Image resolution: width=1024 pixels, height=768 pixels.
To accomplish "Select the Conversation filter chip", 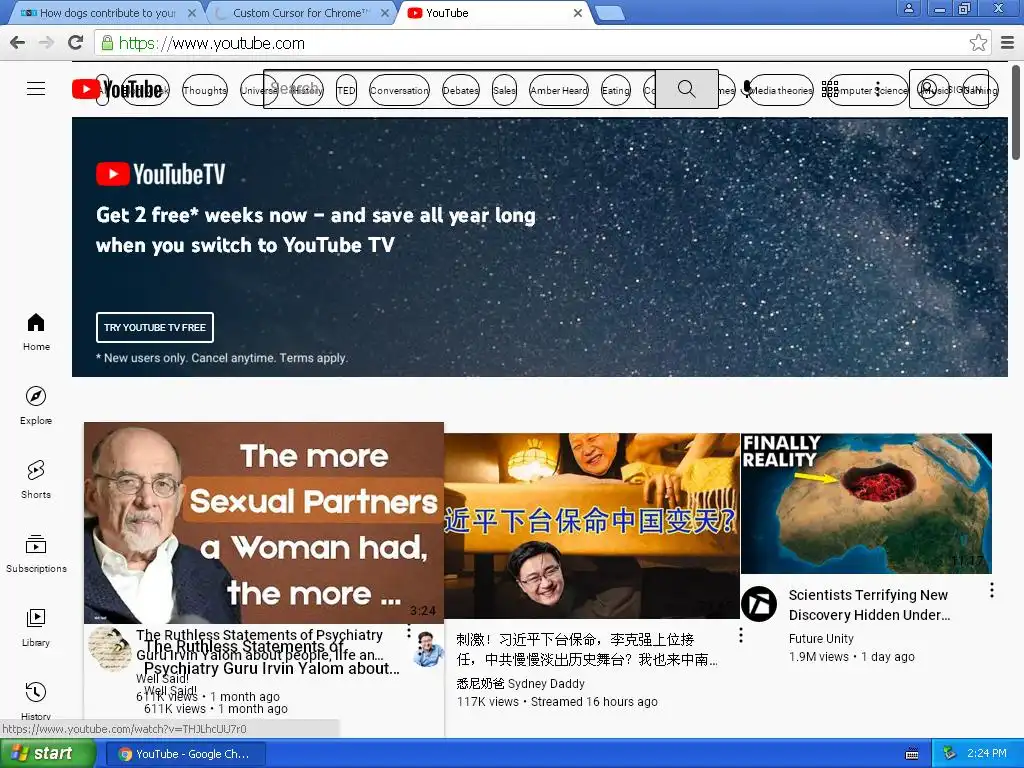I will coord(399,91).
